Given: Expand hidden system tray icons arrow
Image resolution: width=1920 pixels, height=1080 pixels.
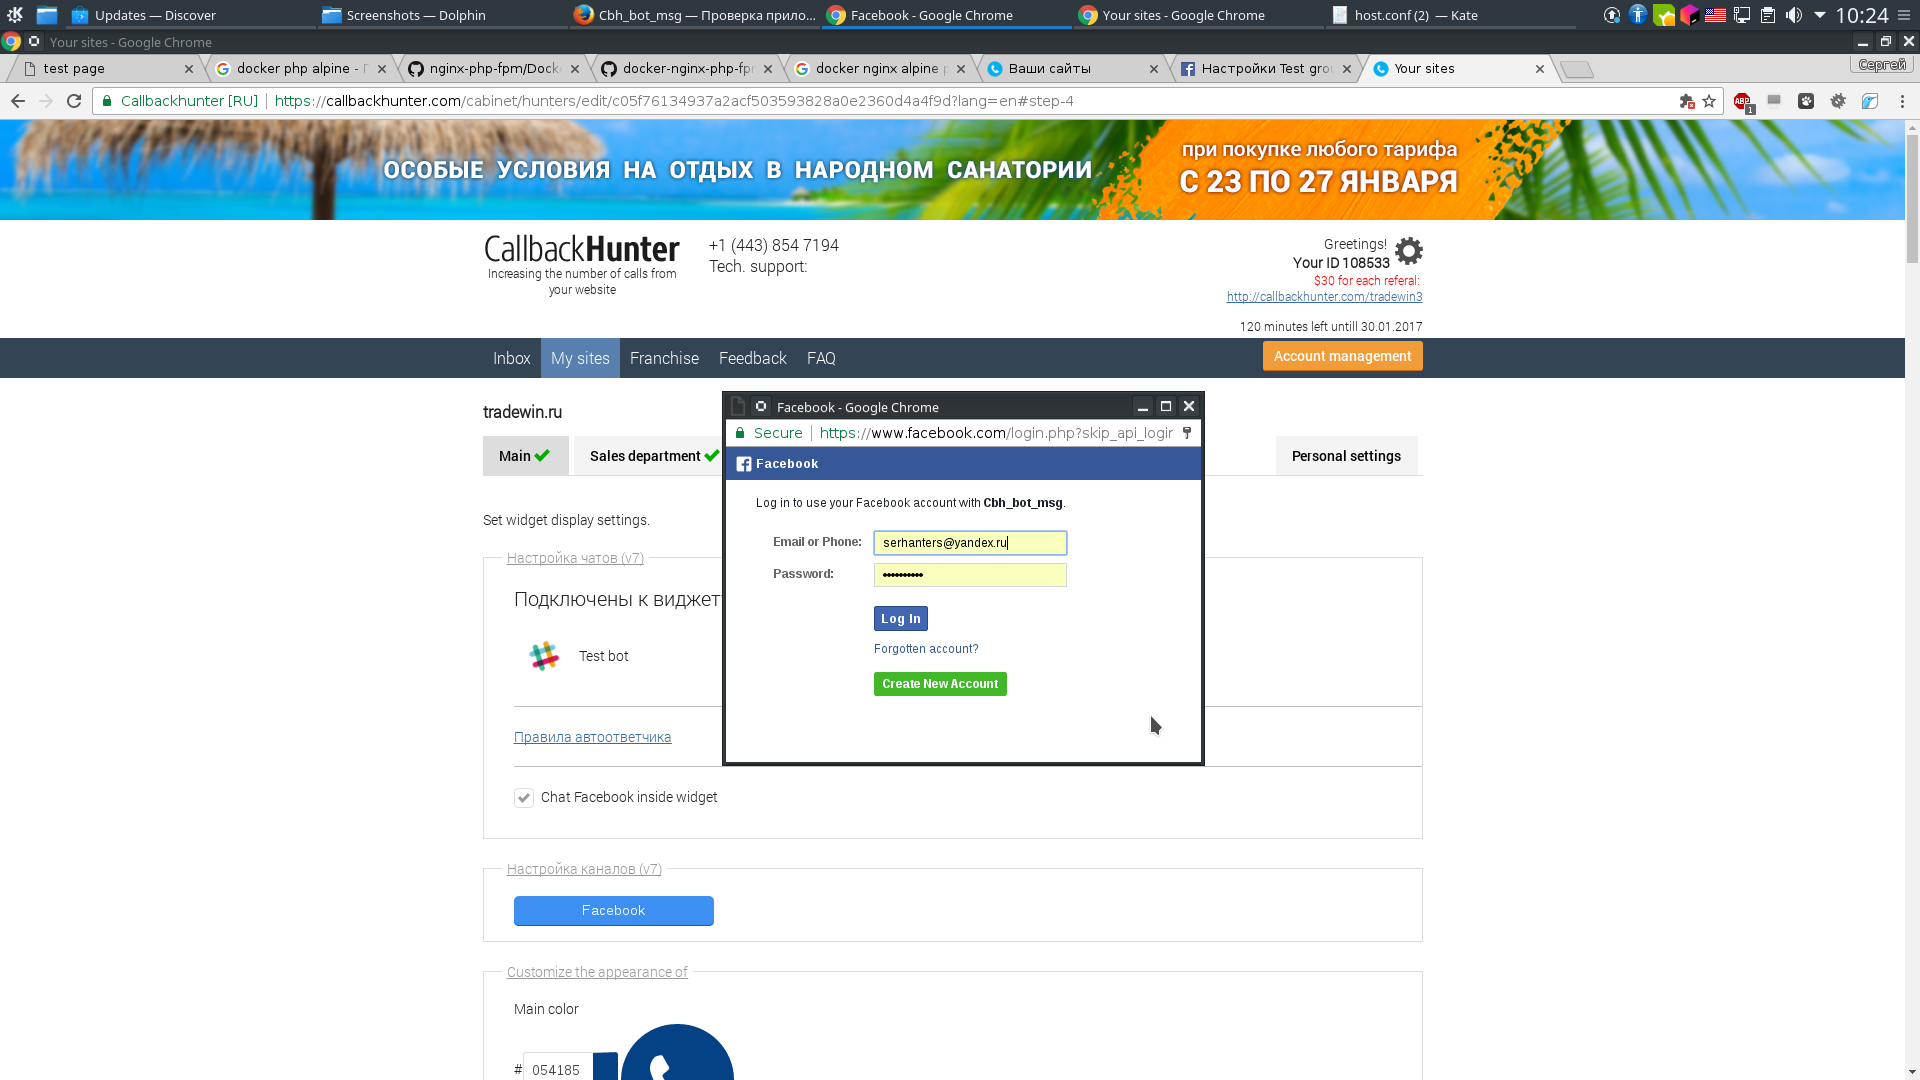Looking at the screenshot, I should [1820, 15].
